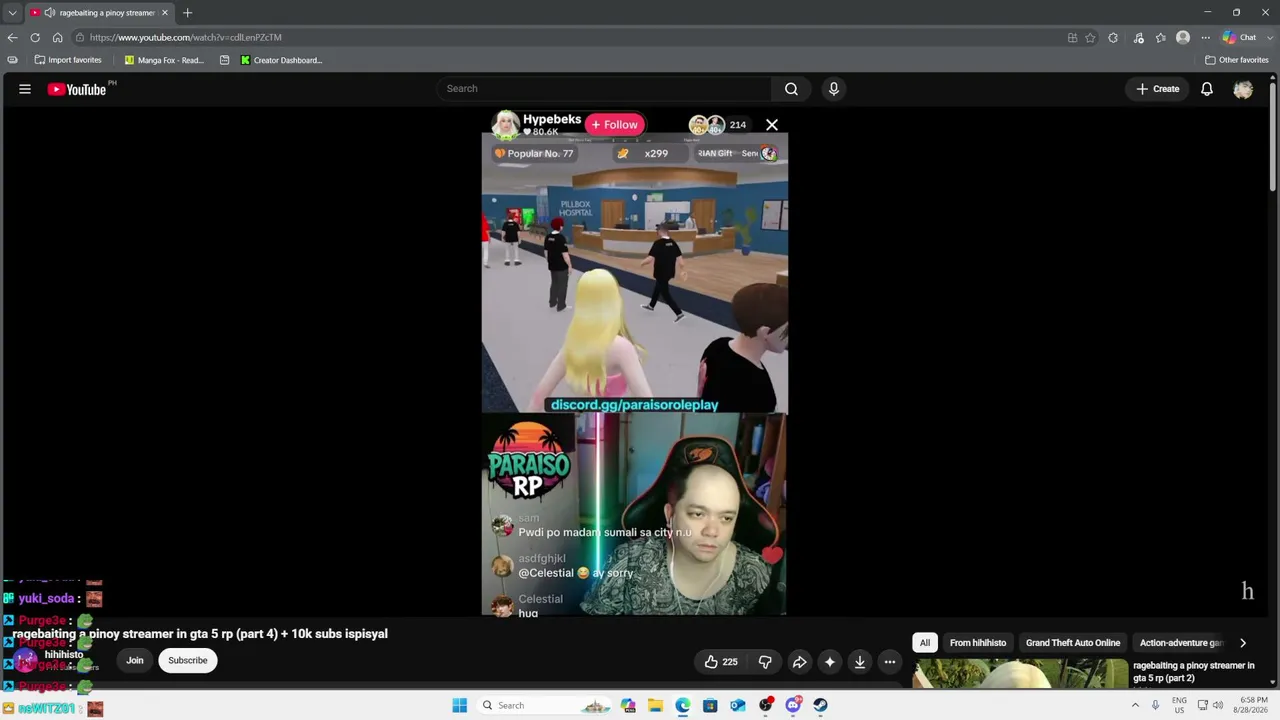Image resolution: width=1280 pixels, height=720 pixels.
Task: Mute tab via the speaker icon
Action: click(x=49, y=13)
